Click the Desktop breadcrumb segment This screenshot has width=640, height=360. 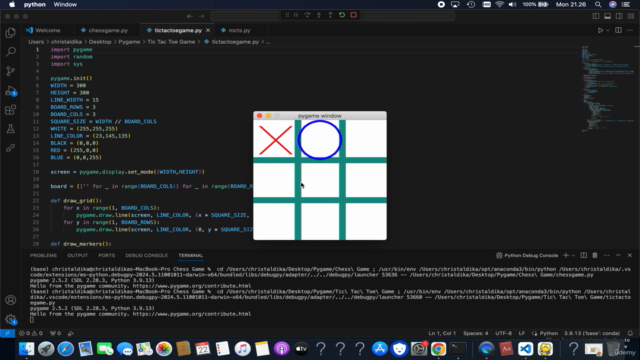click(x=100, y=42)
